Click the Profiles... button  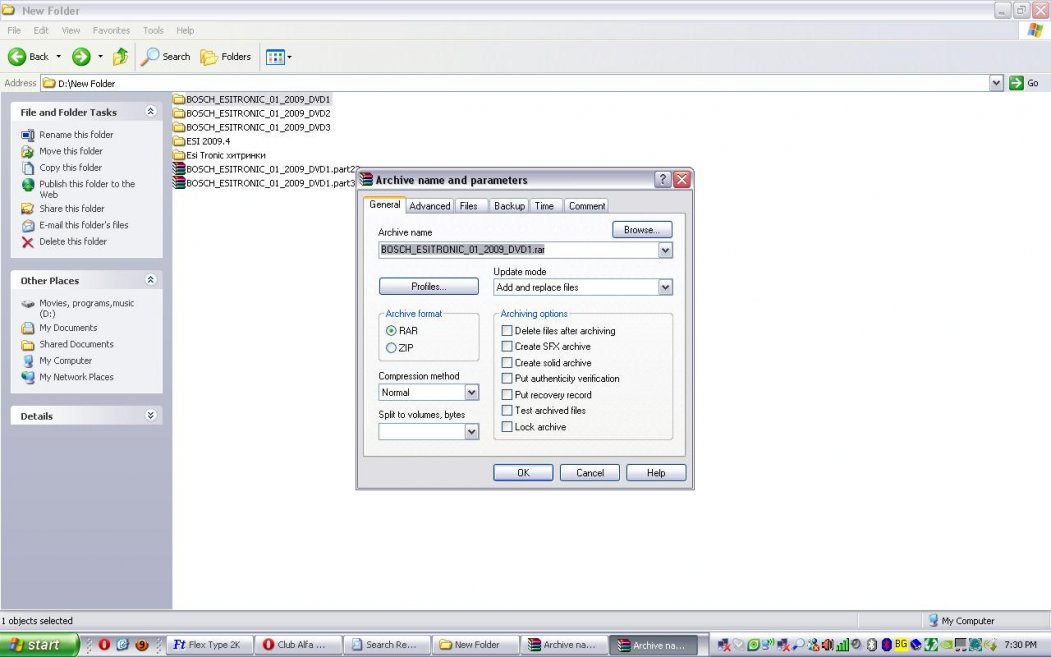[x=429, y=287]
